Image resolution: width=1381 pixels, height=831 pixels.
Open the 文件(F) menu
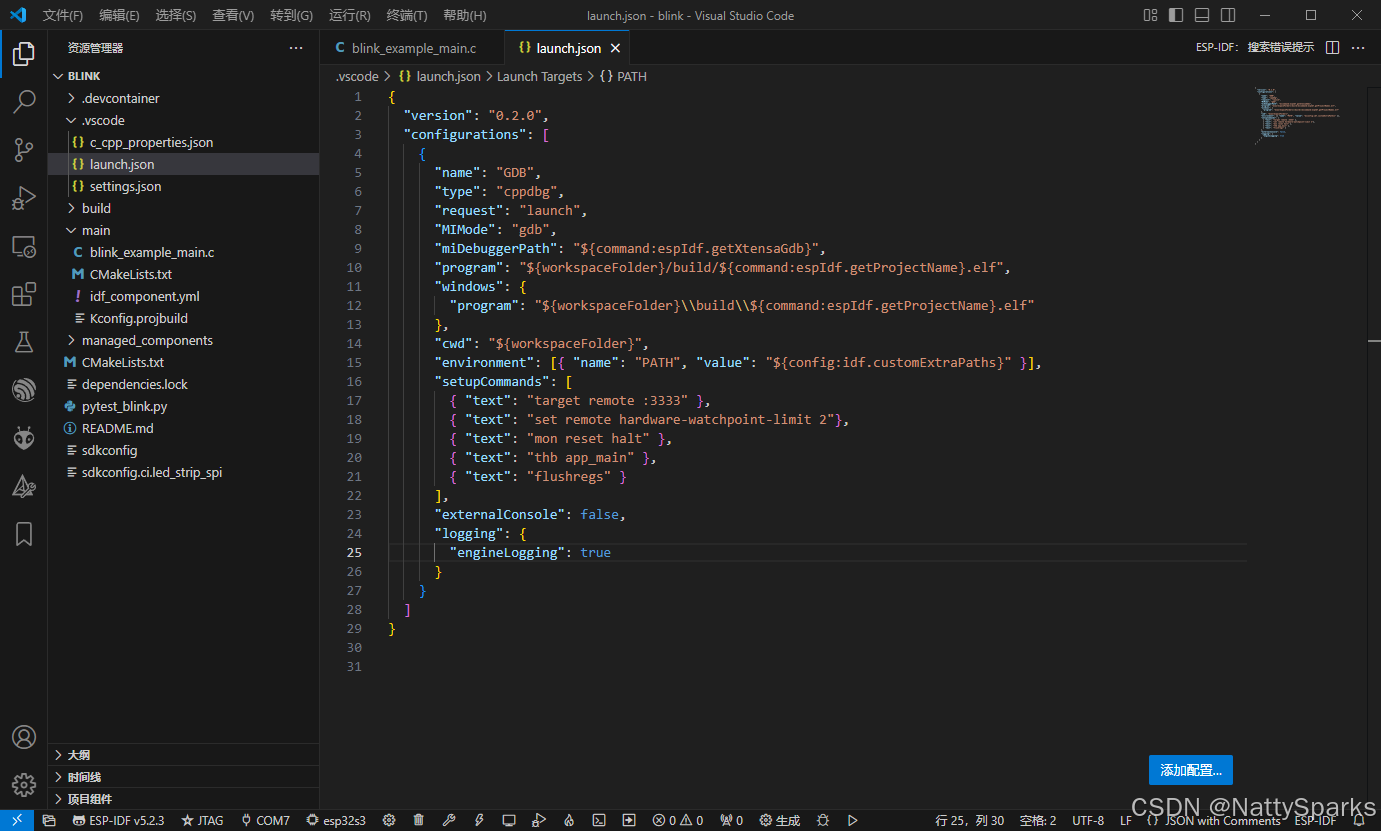coord(63,16)
